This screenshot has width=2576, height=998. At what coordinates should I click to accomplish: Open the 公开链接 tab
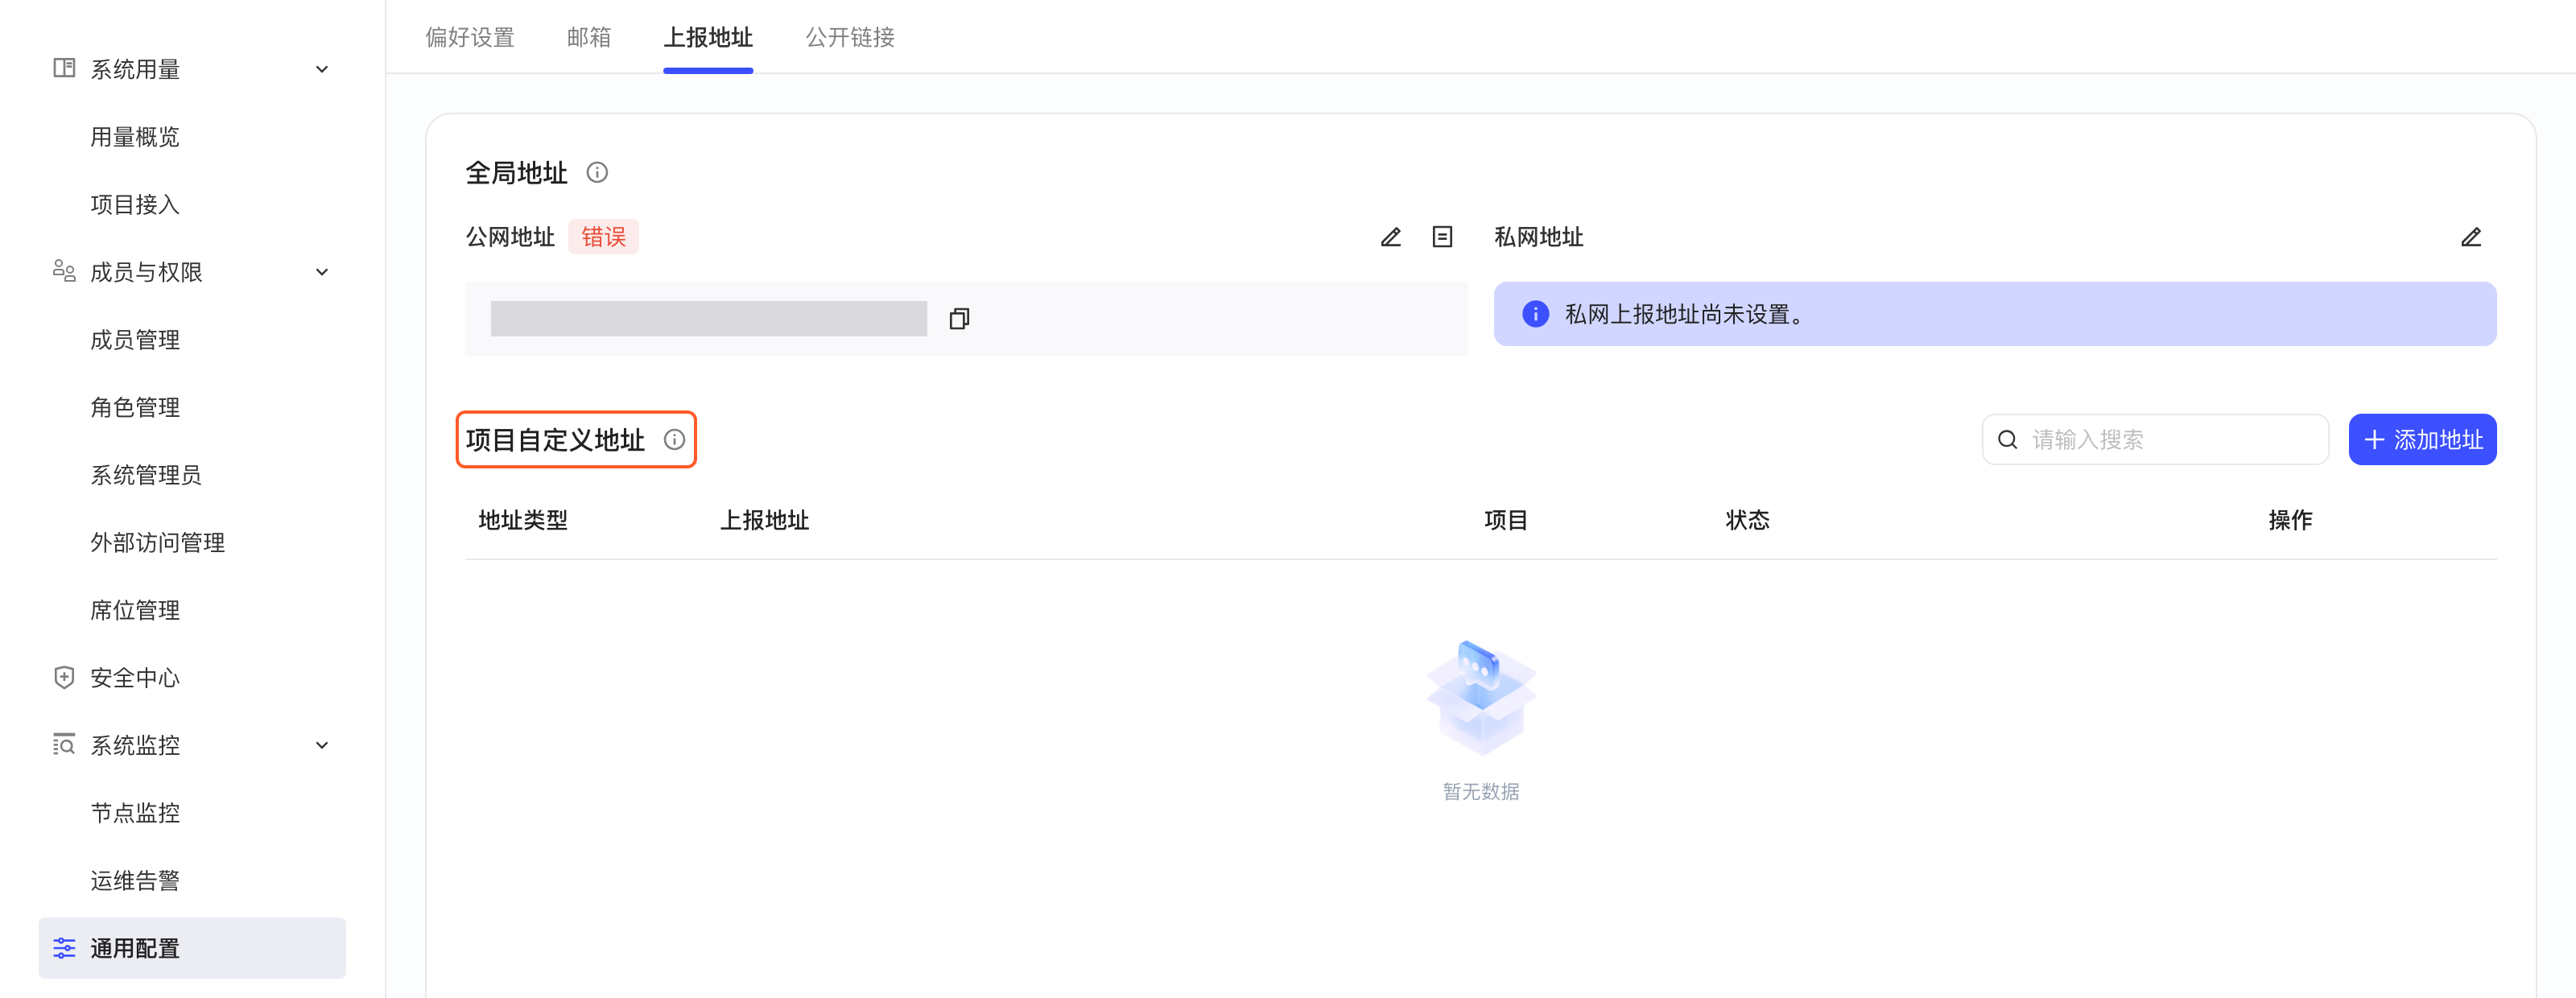[x=850, y=37]
